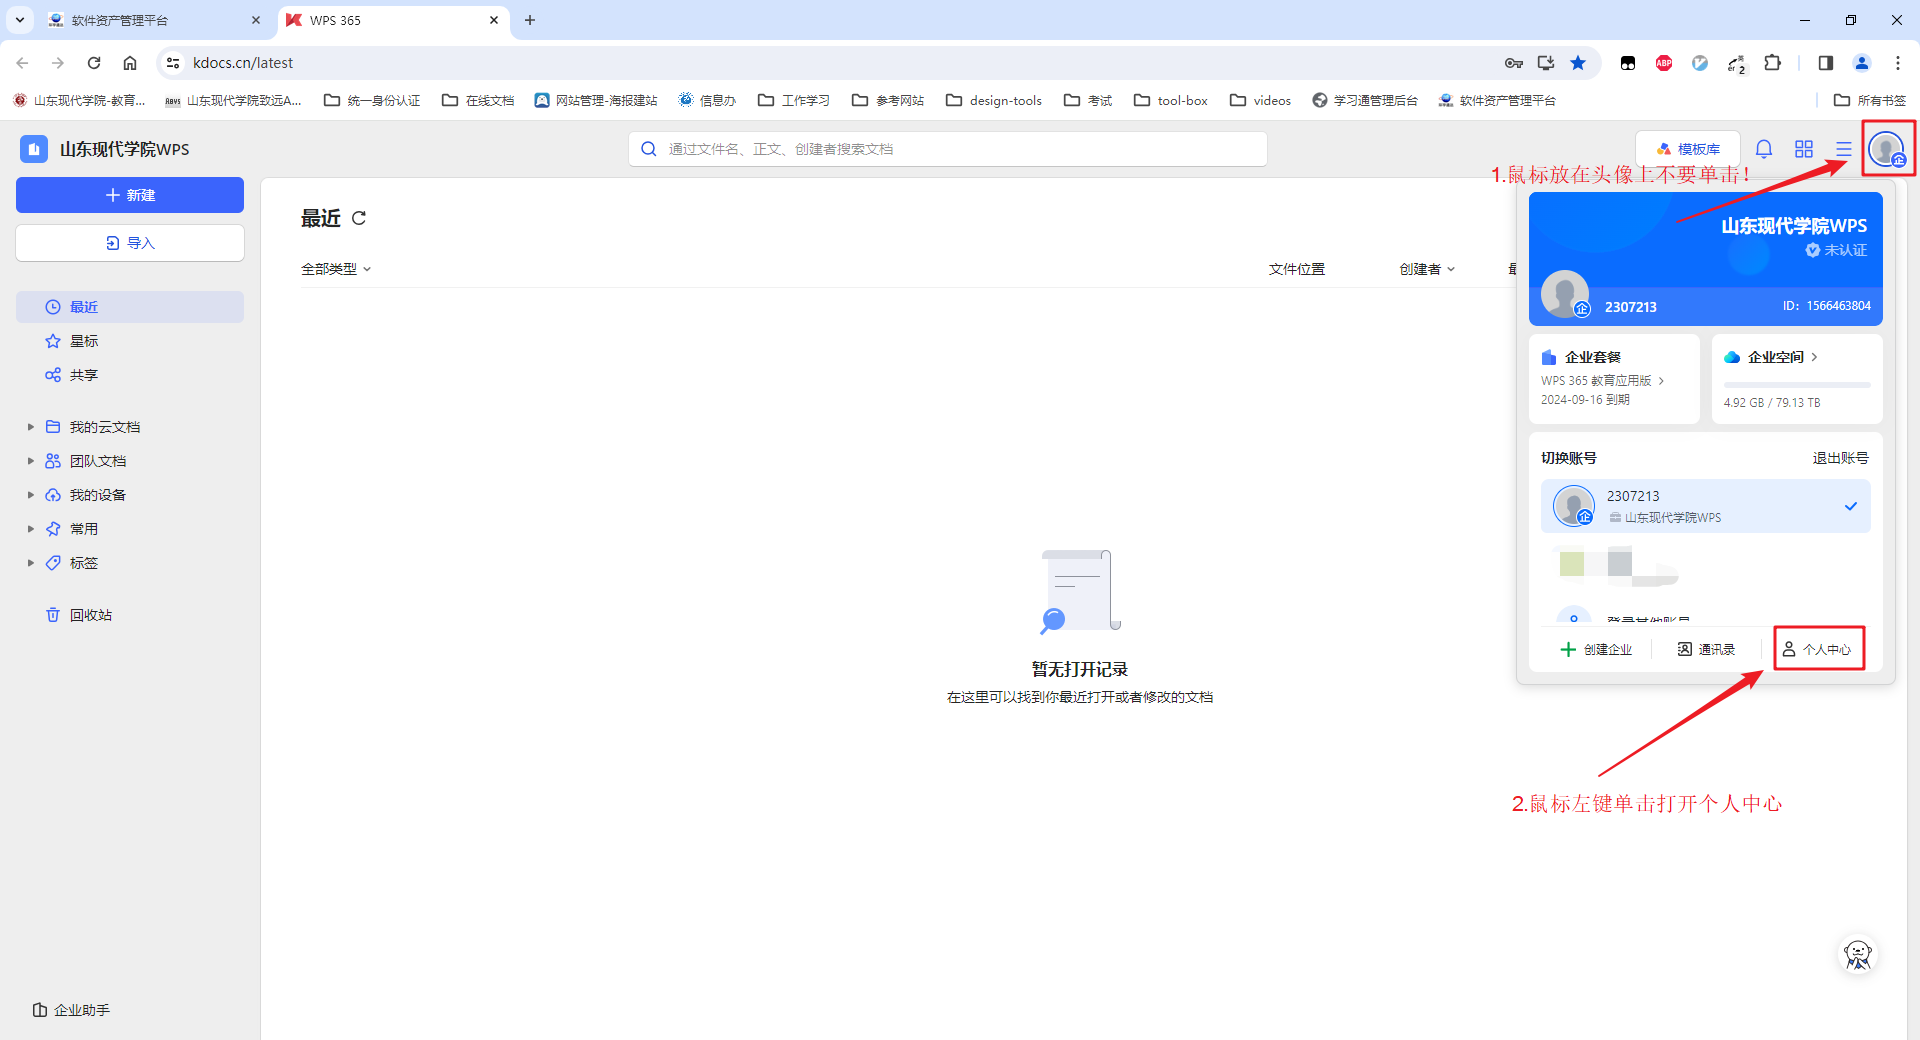Viewport: 1920px width, 1040px height.
Task: Select account 2307213 in switch list
Action: [x=1706, y=506]
